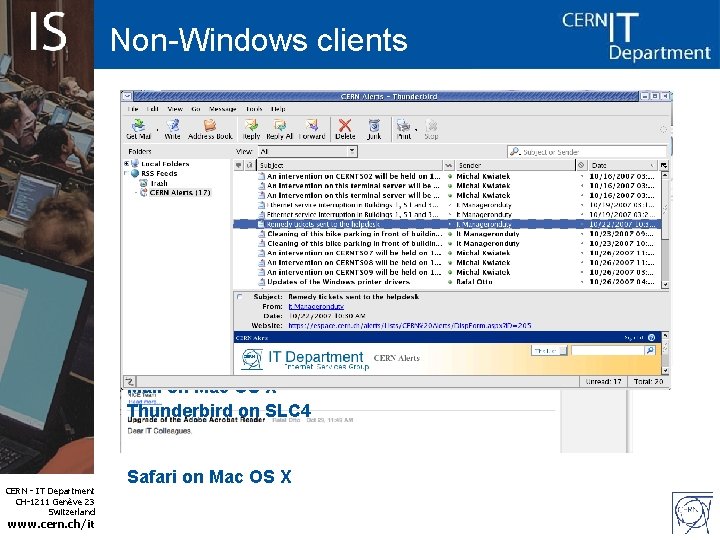Click the Get Mail toolbar icon
The image size is (720, 540).
click(138, 125)
